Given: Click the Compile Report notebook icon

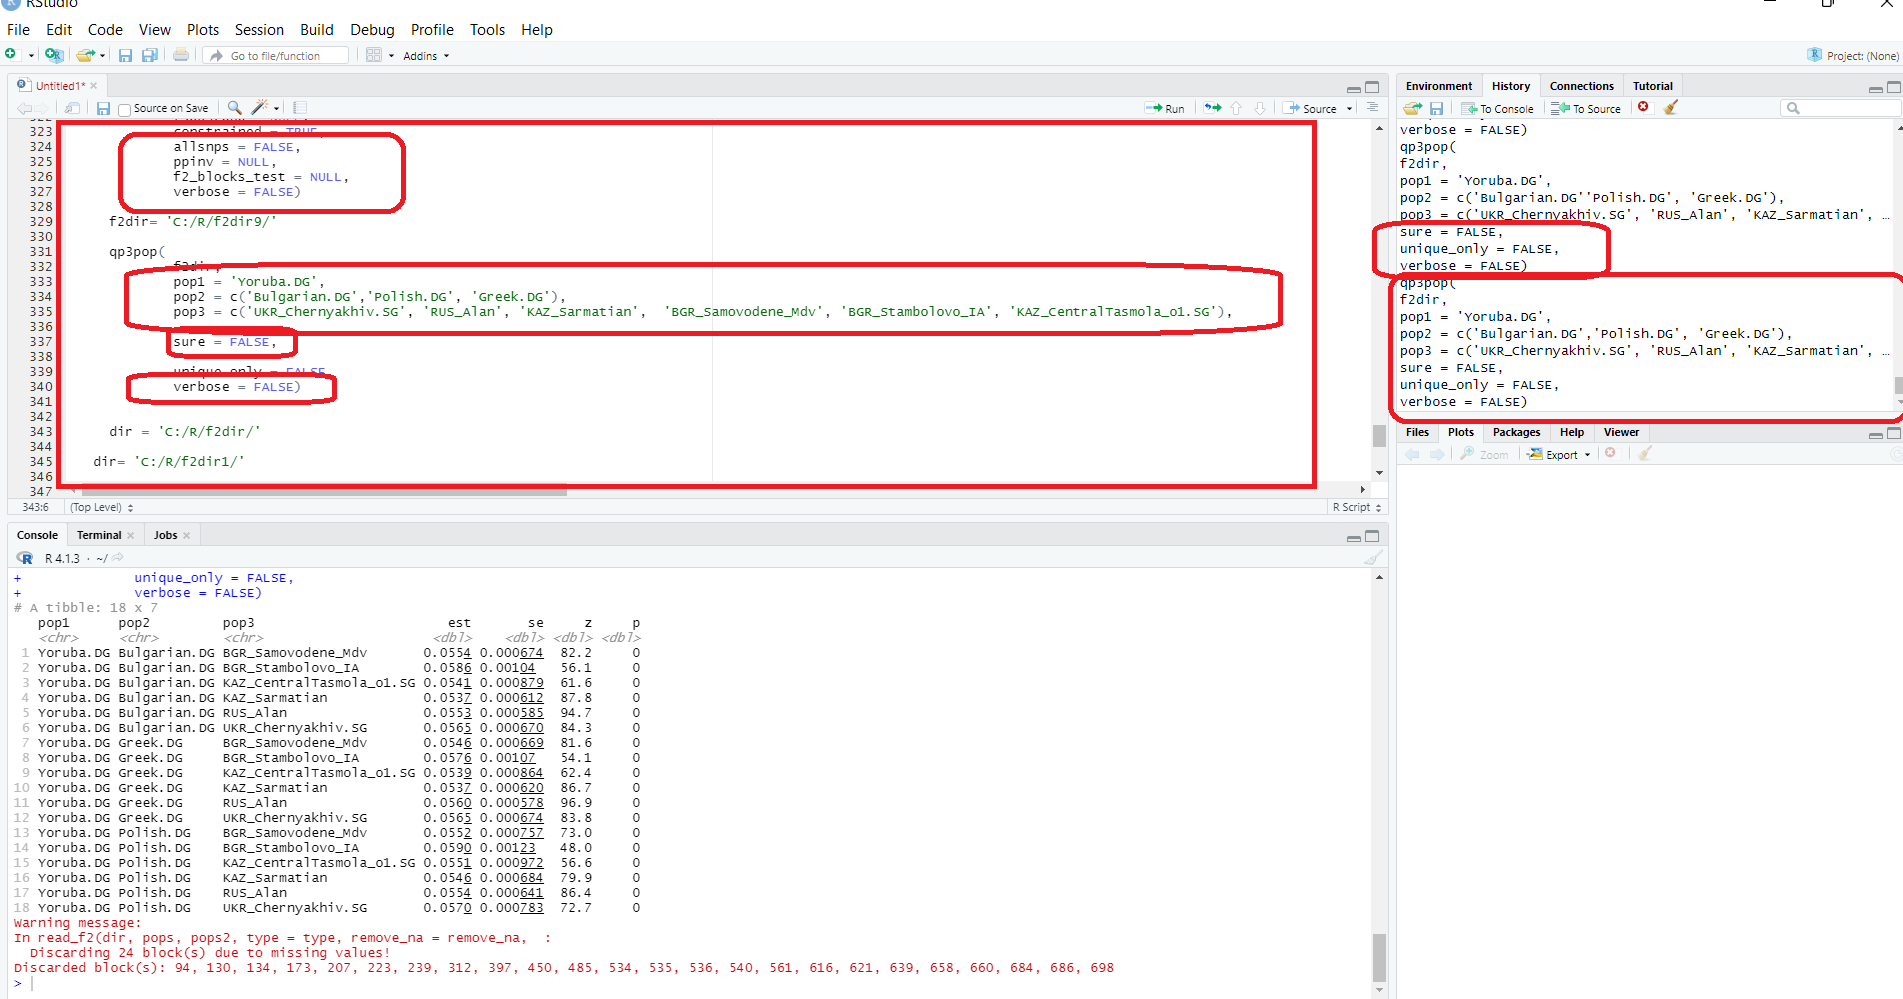Looking at the screenshot, I should coord(300,108).
